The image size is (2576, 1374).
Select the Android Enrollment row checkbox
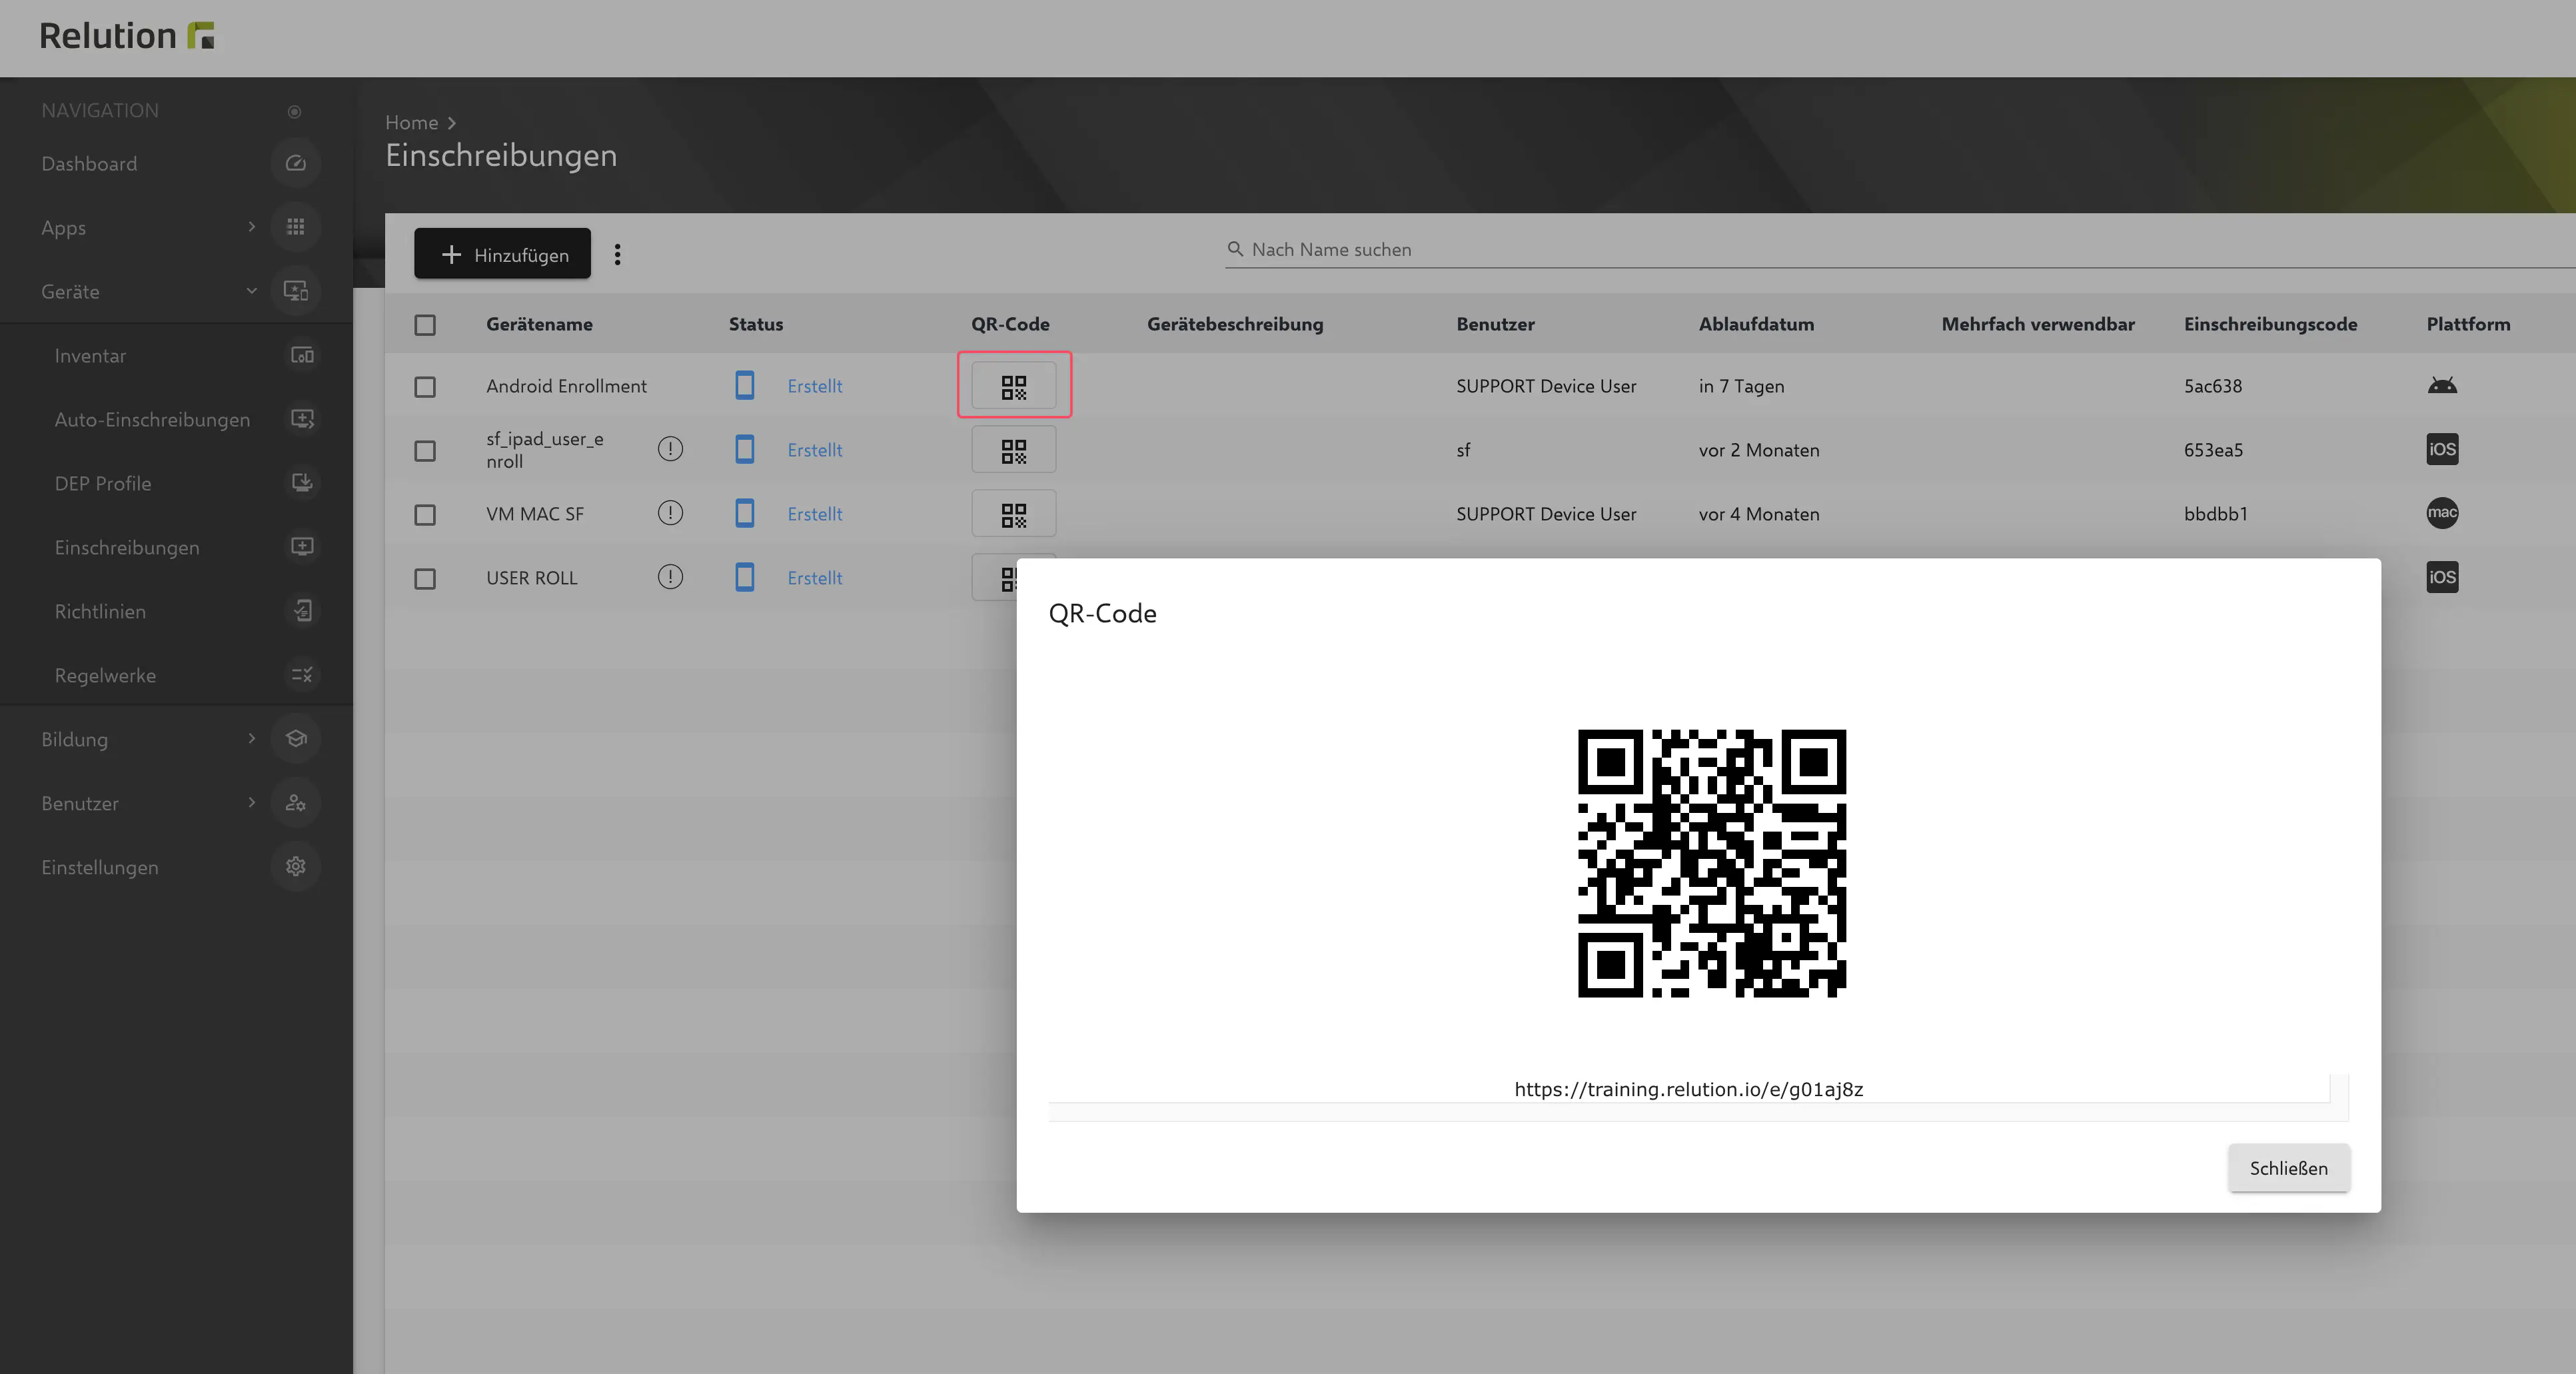425,386
